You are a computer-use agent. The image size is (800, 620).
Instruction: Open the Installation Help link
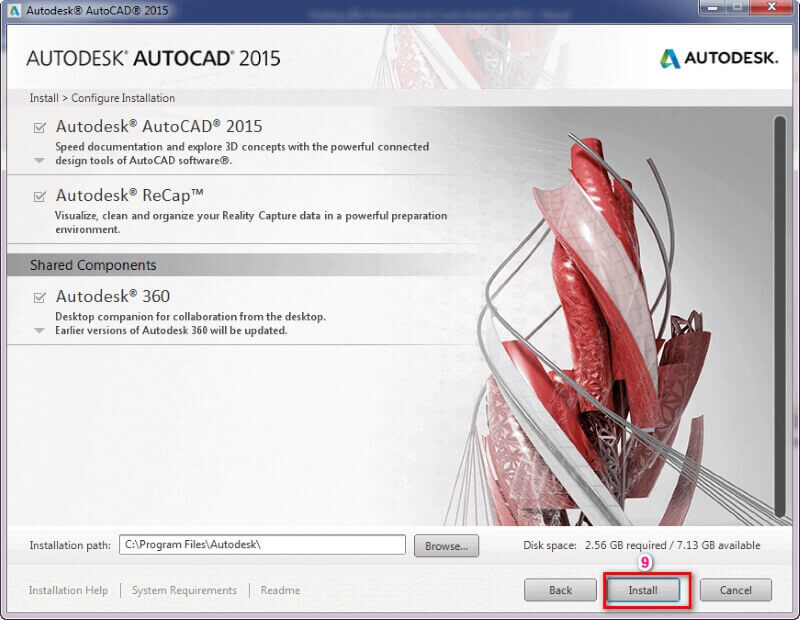click(68, 590)
